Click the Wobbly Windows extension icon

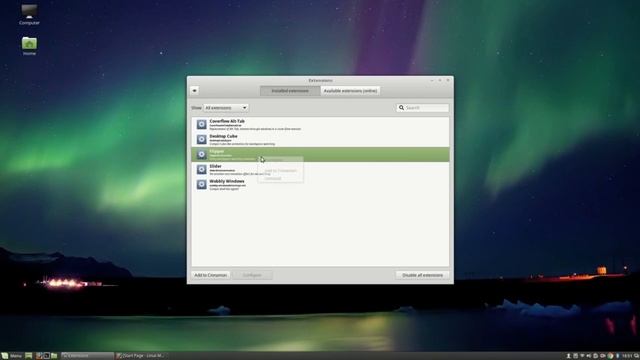click(x=201, y=184)
